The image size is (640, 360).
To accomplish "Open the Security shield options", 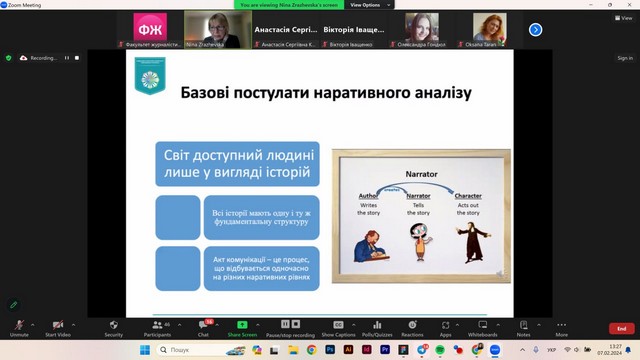I will tap(113, 329).
